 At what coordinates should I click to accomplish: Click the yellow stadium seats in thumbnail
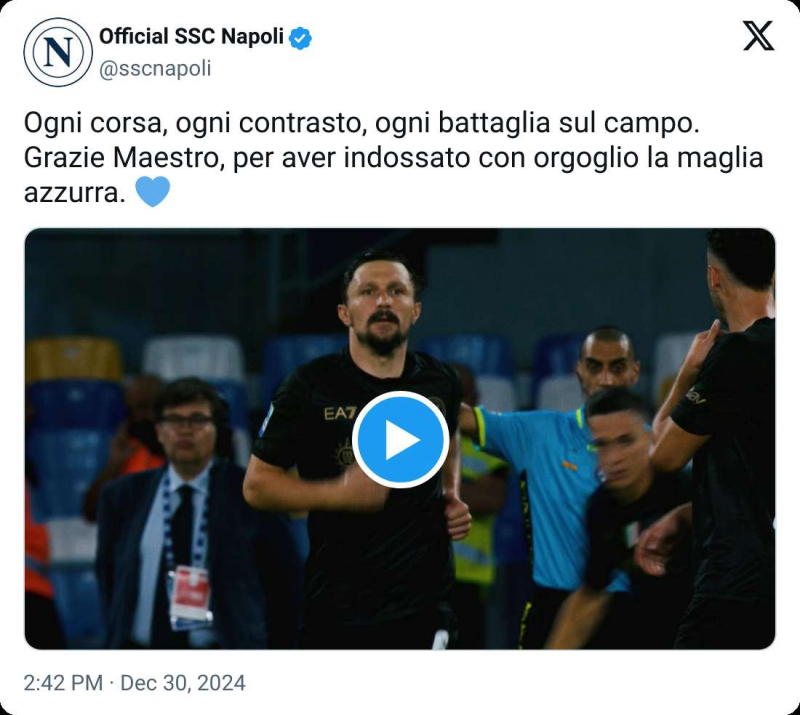[74, 358]
